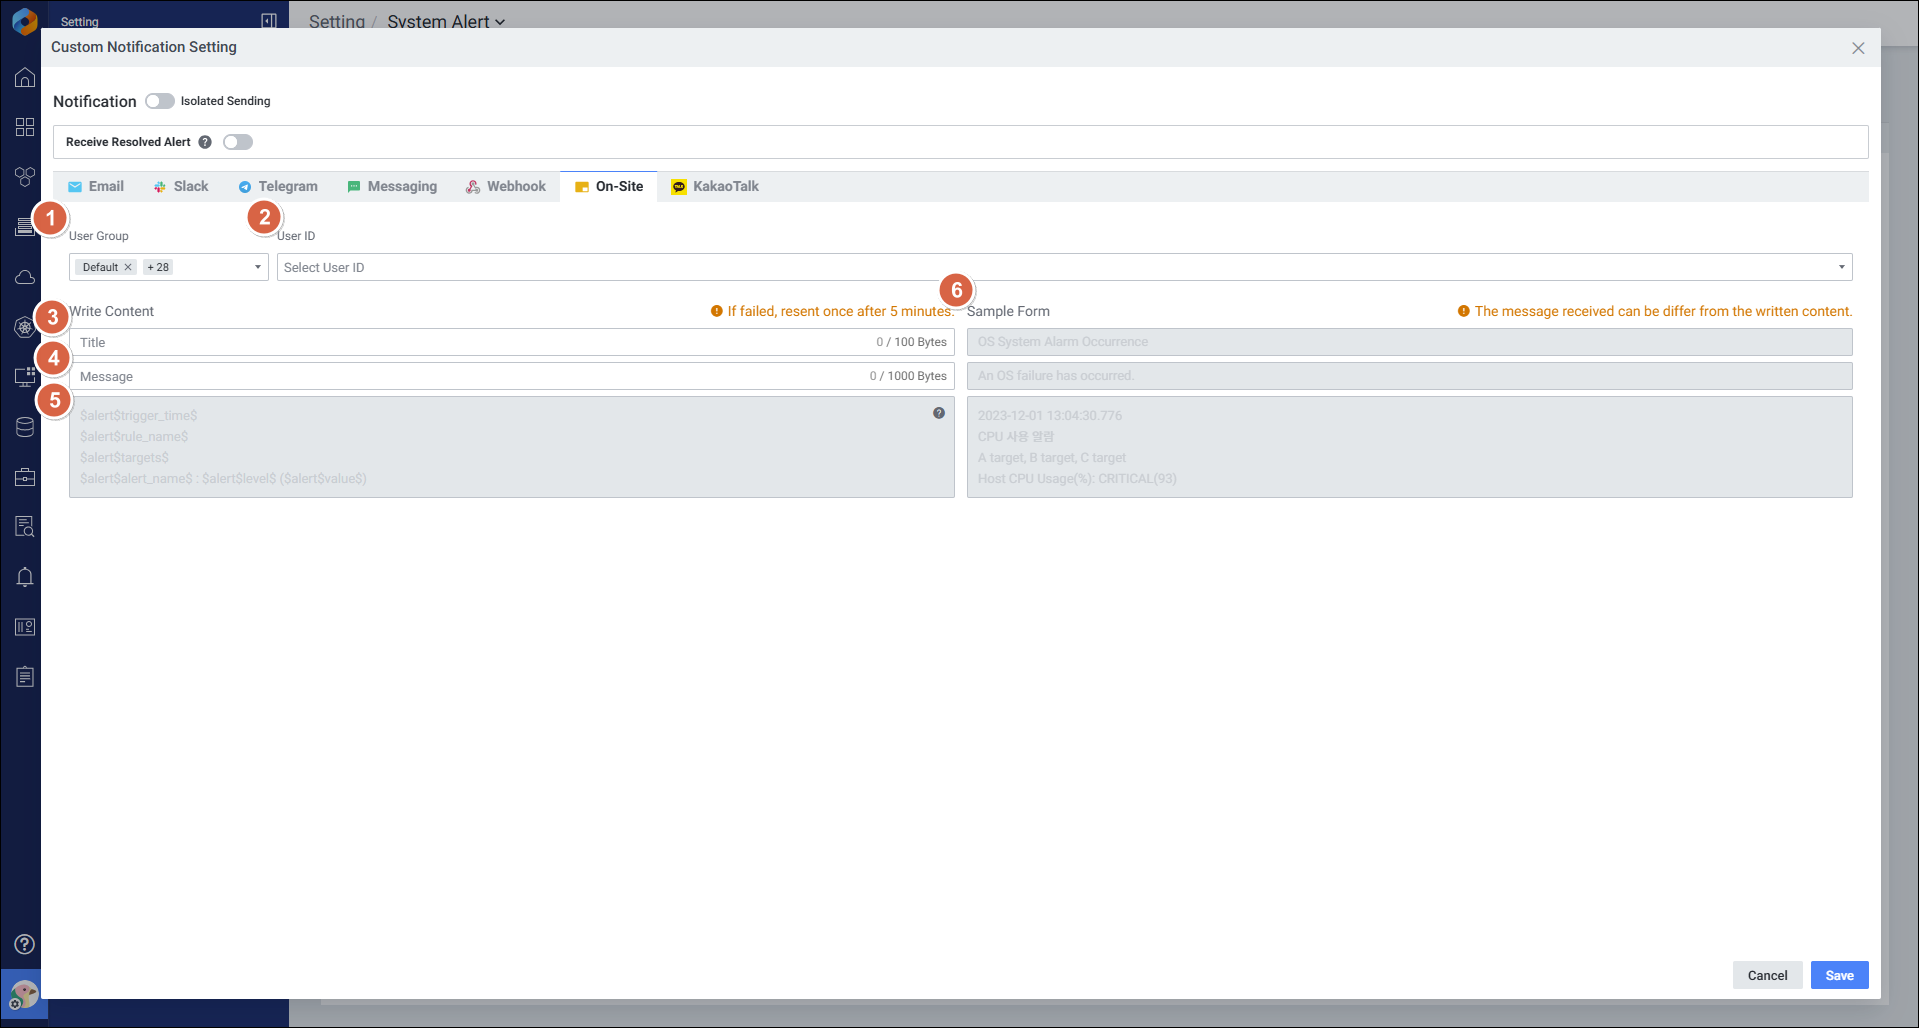Click the home icon in left sidebar
This screenshot has height=1028, width=1919.
tap(25, 78)
